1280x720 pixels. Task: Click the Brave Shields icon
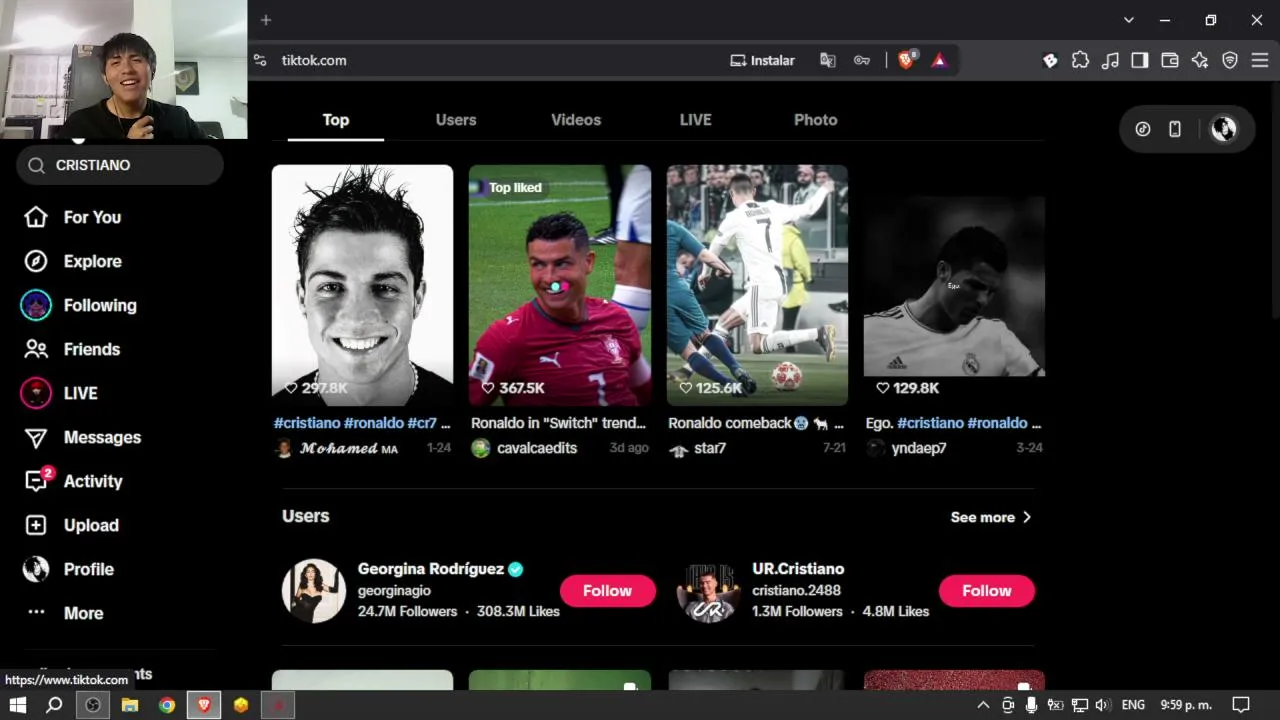pyautogui.click(x=907, y=60)
